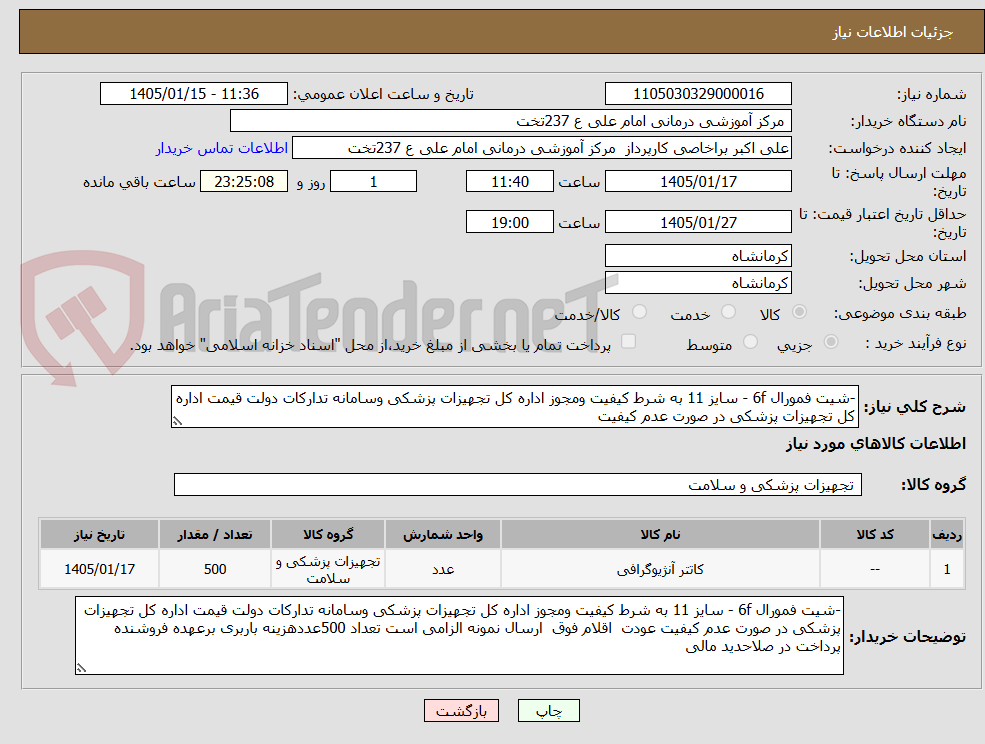Click the need date cell 1405/01/17 in table
The height and width of the screenshot is (744, 985).
(x=99, y=569)
